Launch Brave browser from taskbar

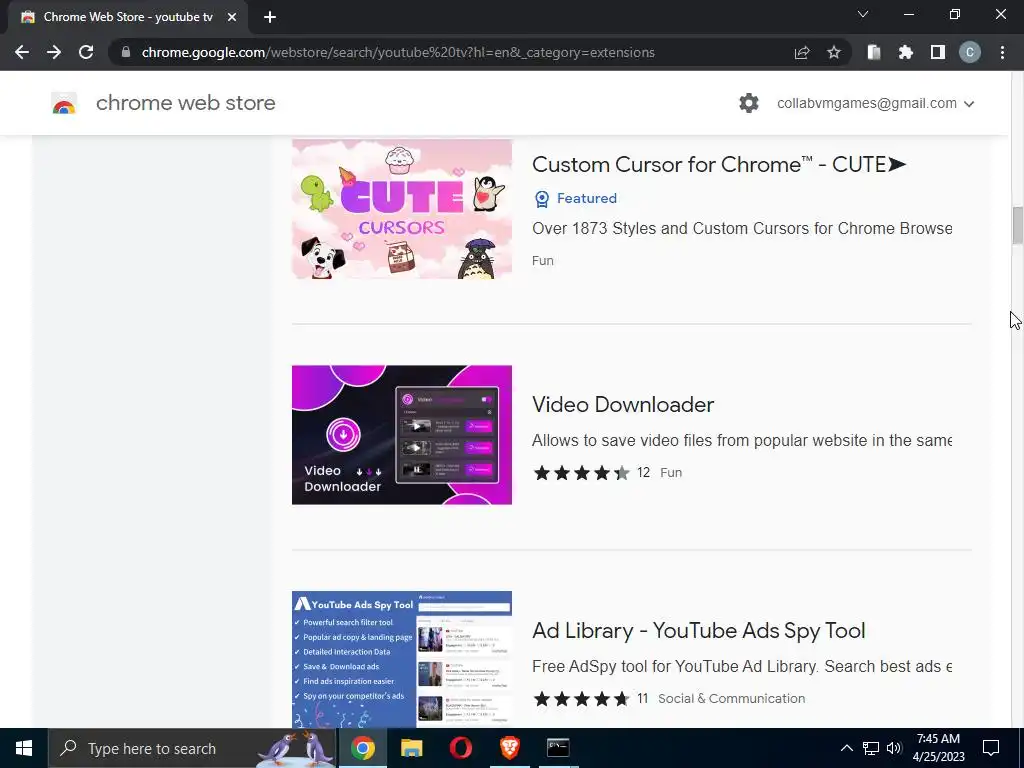509,748
